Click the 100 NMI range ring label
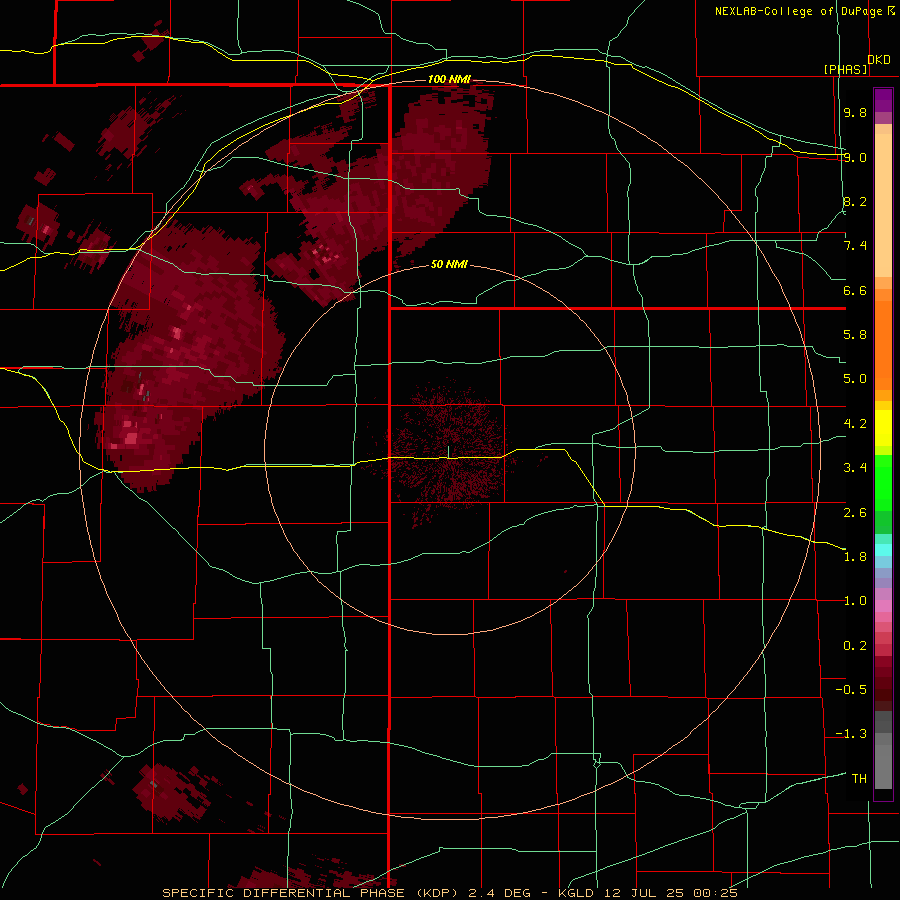Screen dimensions: 900x900 pyautogui.click(x=449, y=79)
